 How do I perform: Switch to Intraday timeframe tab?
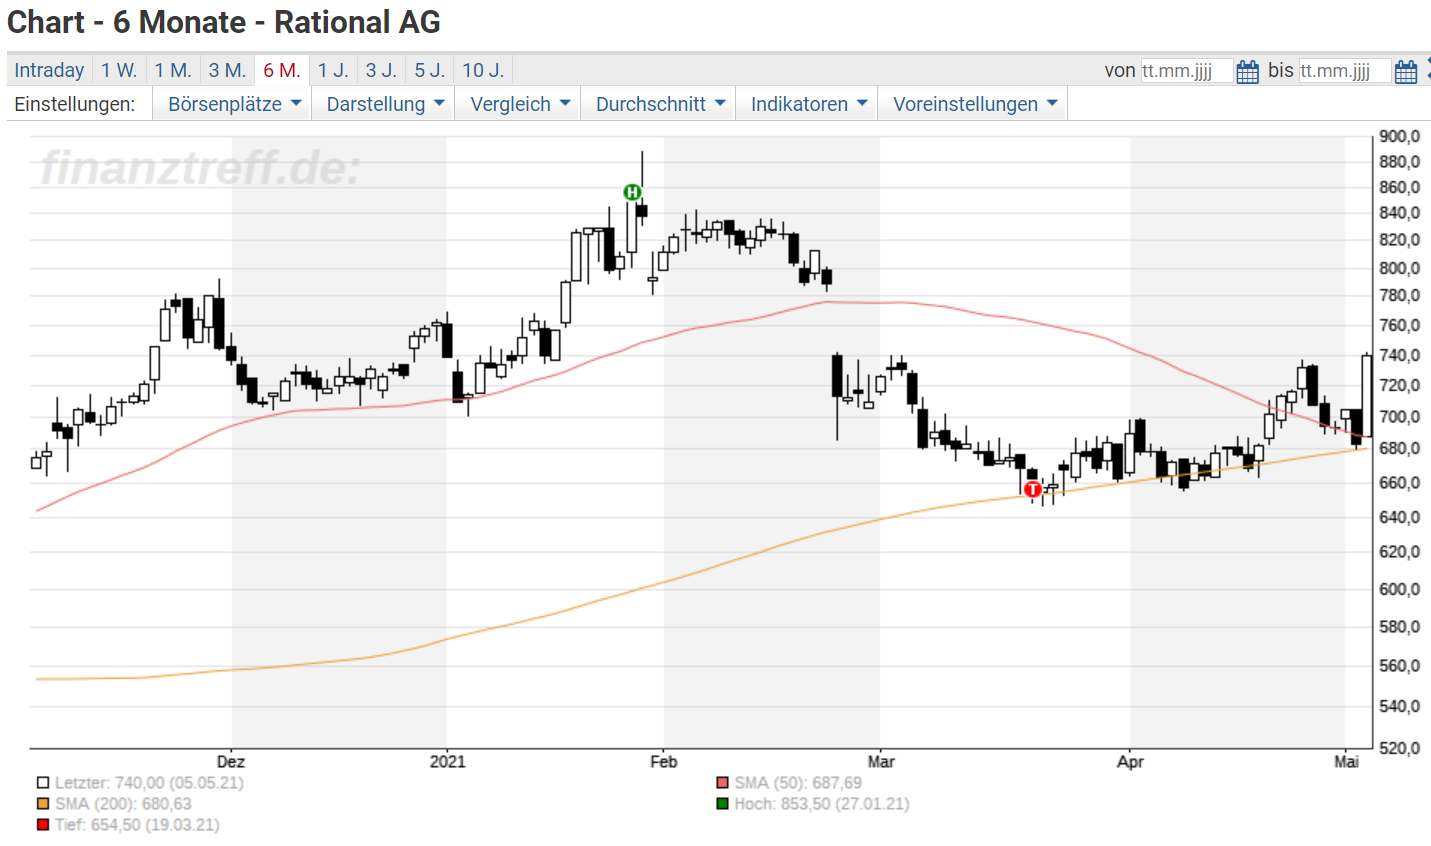tap(49, 70)
